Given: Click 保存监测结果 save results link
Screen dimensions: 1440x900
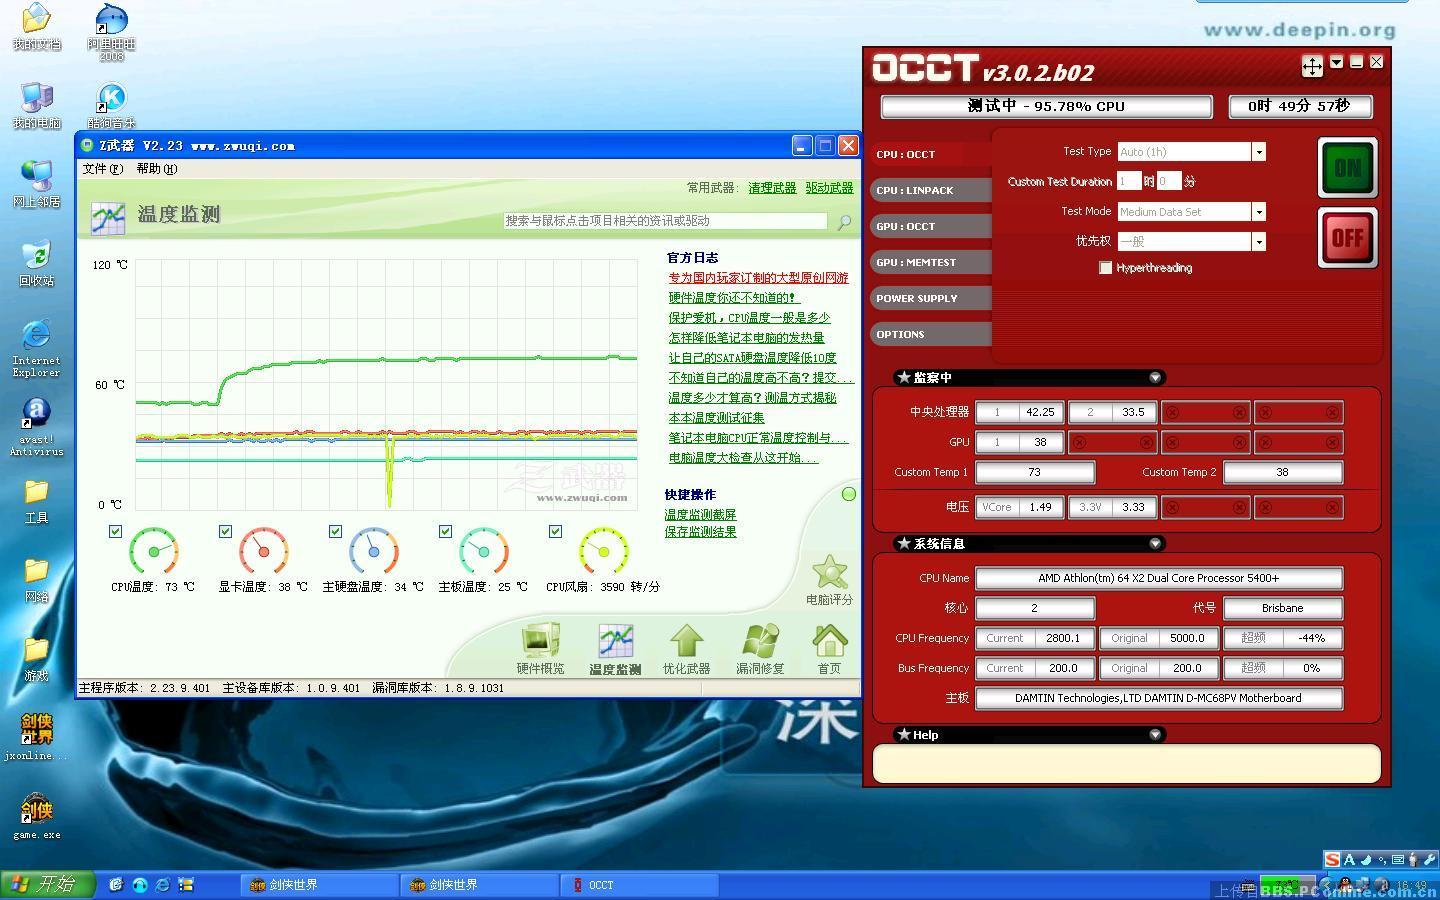Looking at the screenshot, I should pos(700,532).
